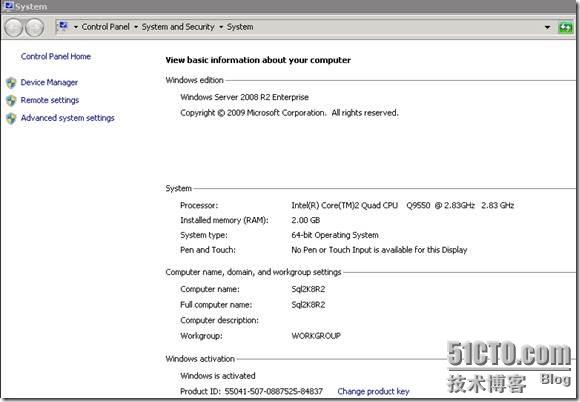Screen dimensions: 580x402
Task: Open the address bar history dropdown arrow
Action: point(547,27)
